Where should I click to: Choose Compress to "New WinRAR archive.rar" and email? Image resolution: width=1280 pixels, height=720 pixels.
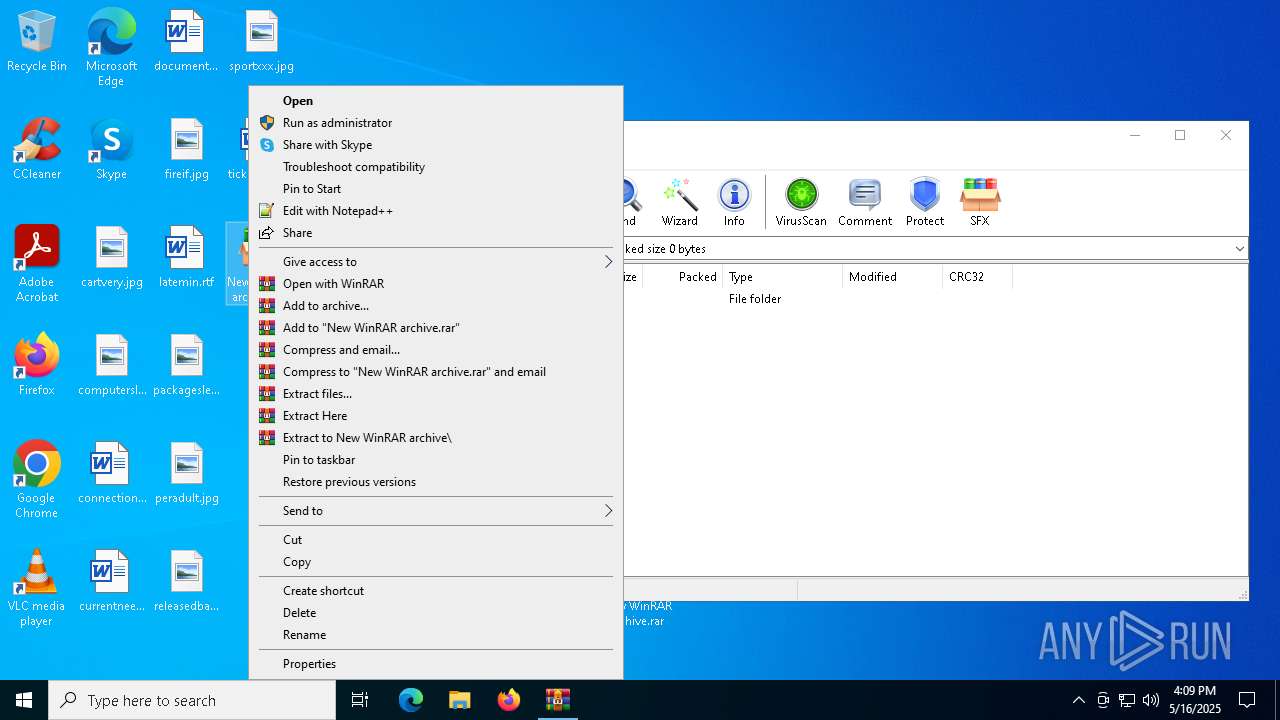point(435,372)
